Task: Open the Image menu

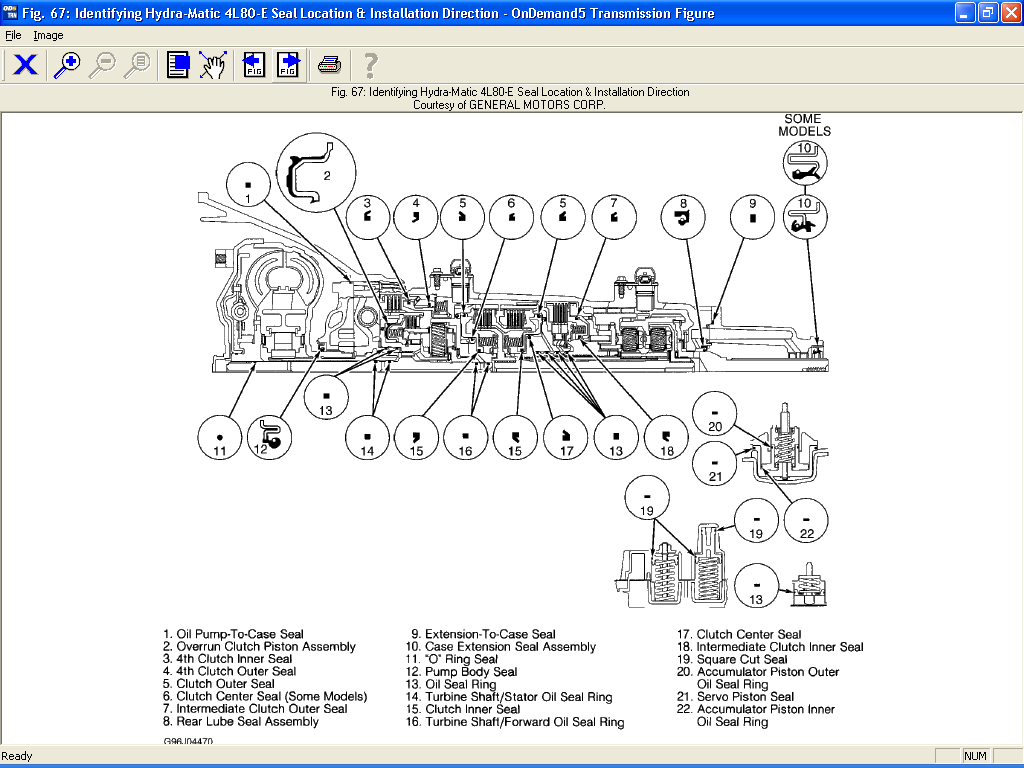Action: pyautogui.click(x=48, y=35)
